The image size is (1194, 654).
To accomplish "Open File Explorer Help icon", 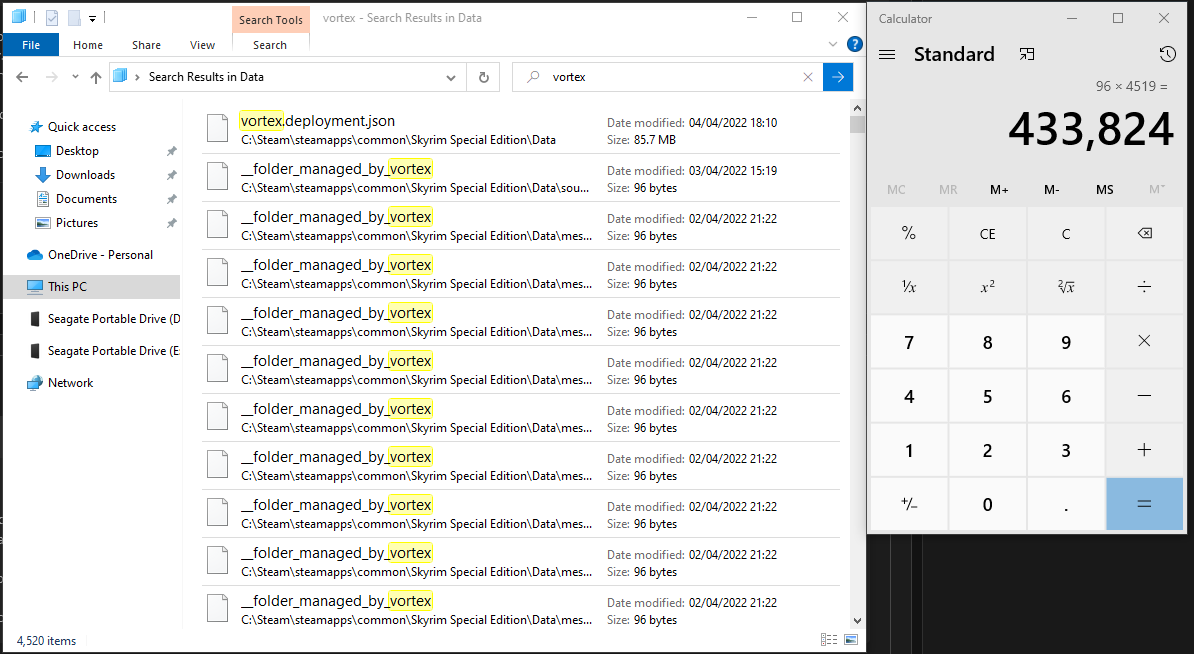I will [x=854, y=44].
